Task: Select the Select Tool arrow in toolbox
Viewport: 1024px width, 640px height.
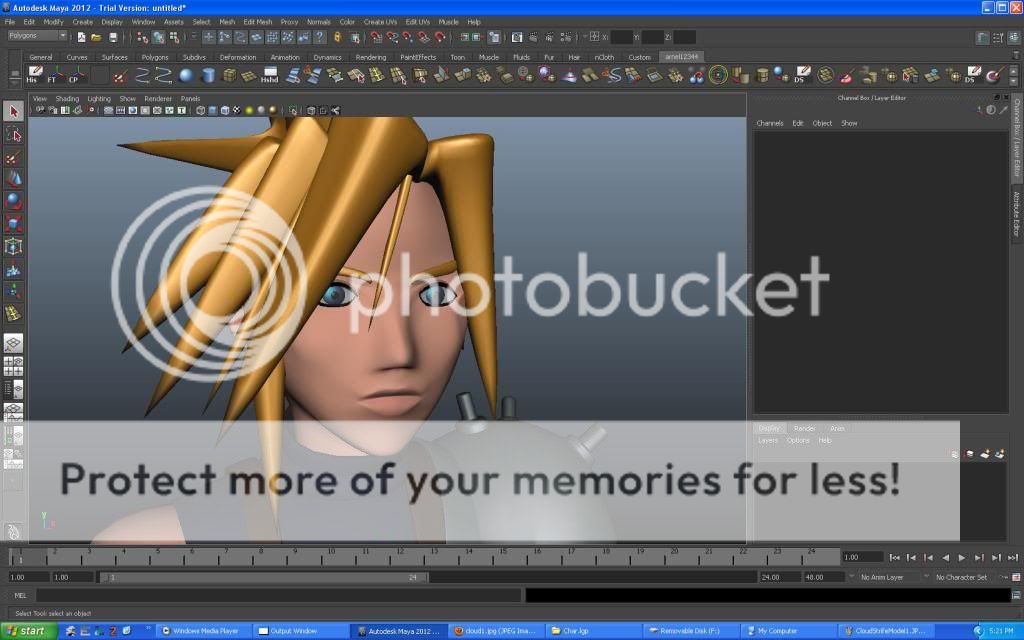Action: click(x=13, y=111)
